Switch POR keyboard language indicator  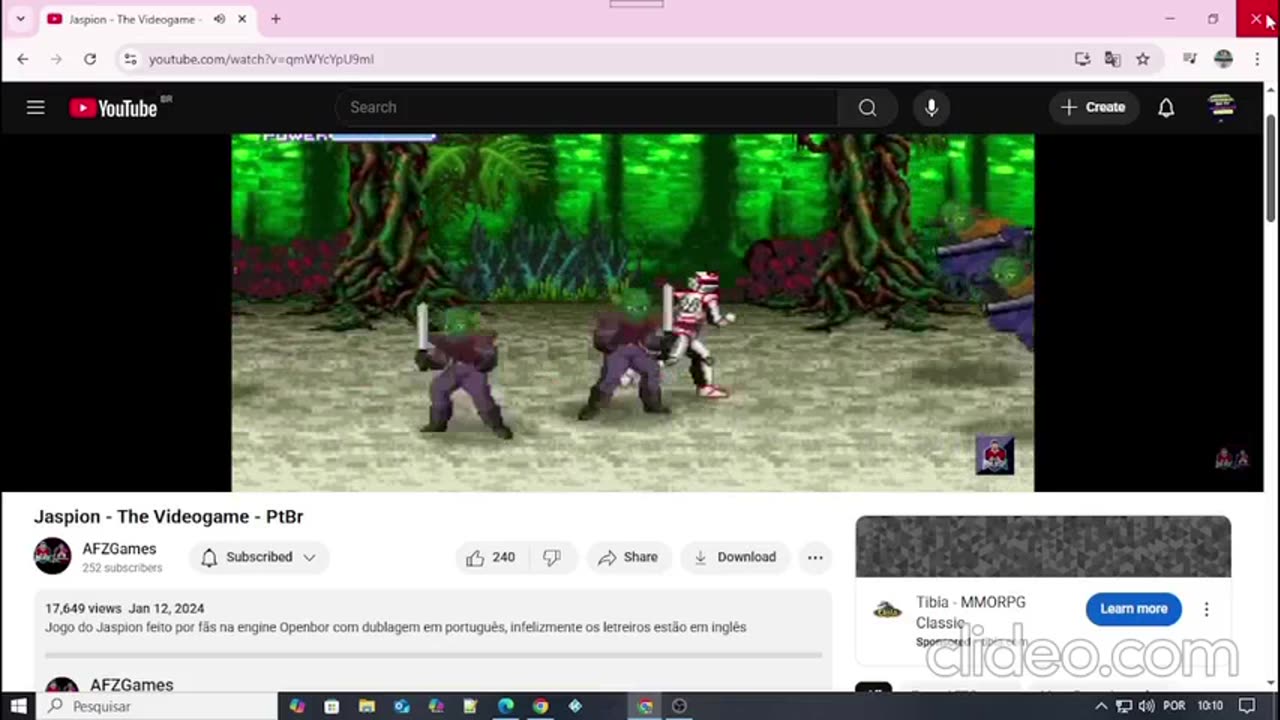pos(1174,706)
